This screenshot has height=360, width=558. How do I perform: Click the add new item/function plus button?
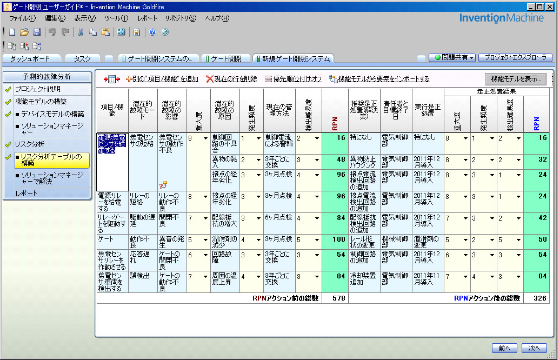[162, 79]
